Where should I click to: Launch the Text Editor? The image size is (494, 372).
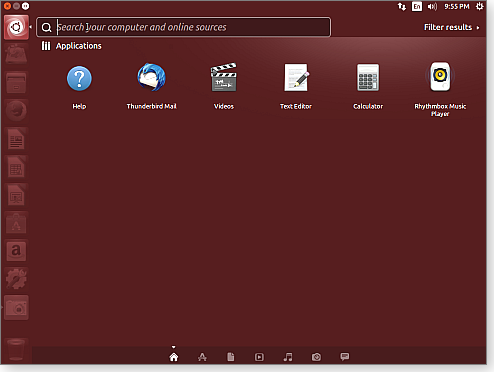pyautogui.click(x=296, y=77)
